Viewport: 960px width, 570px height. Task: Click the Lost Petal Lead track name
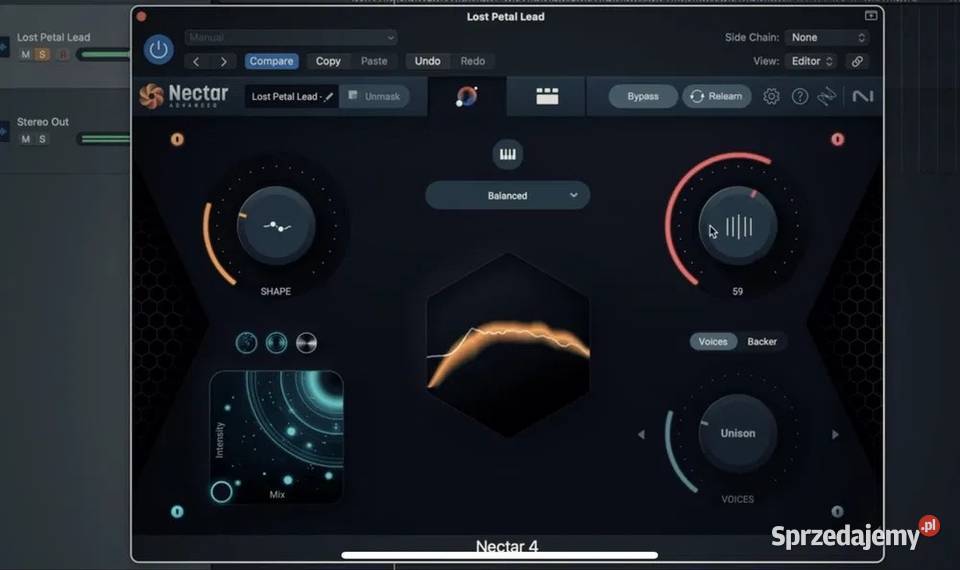53,37
